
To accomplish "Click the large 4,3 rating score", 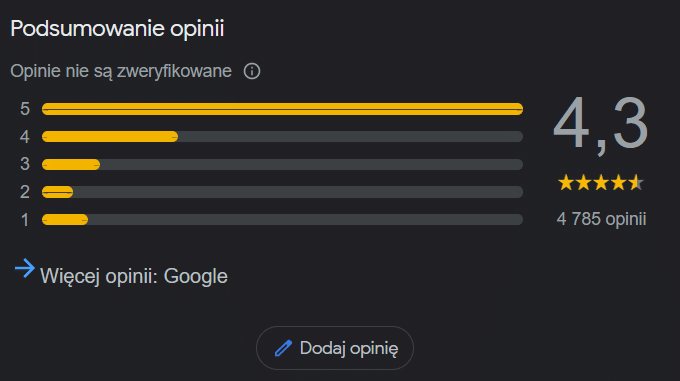I will pyautogui.click(x=601, y=125).
